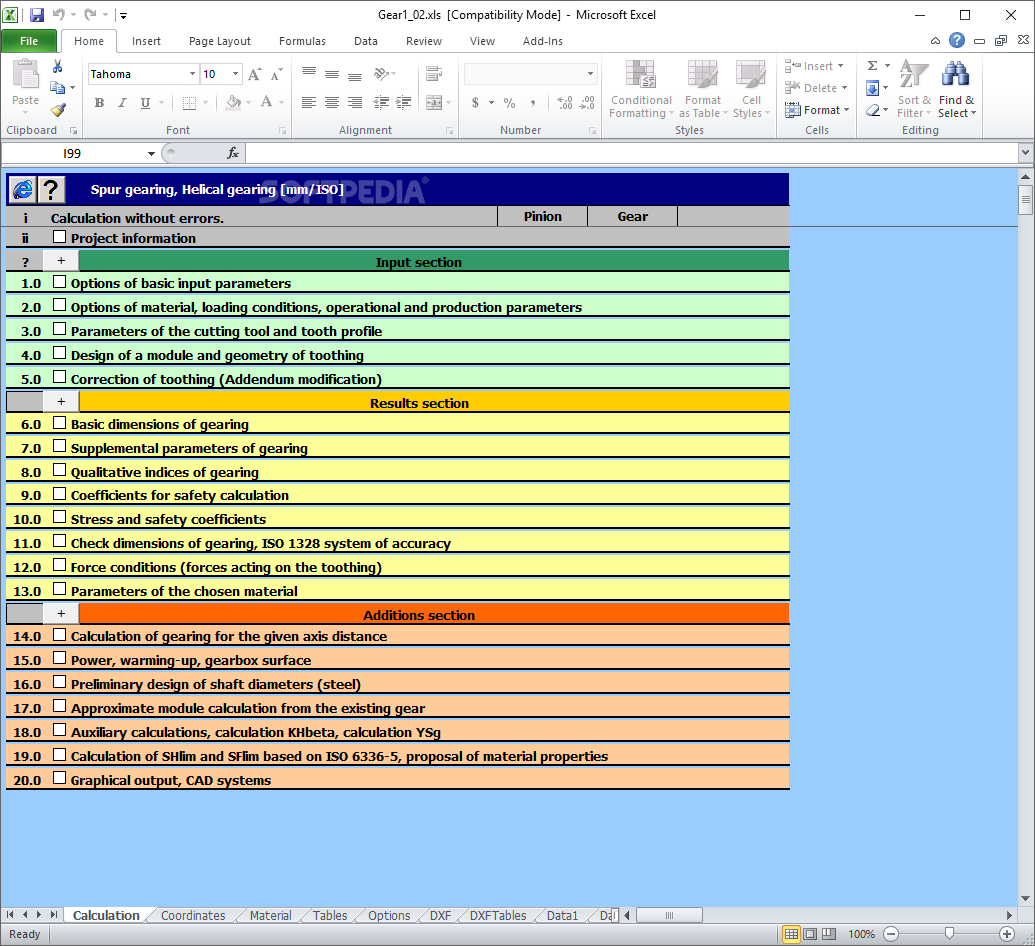Open the Insert ribbon tab
1035x946 pixels.
(146, 41)
